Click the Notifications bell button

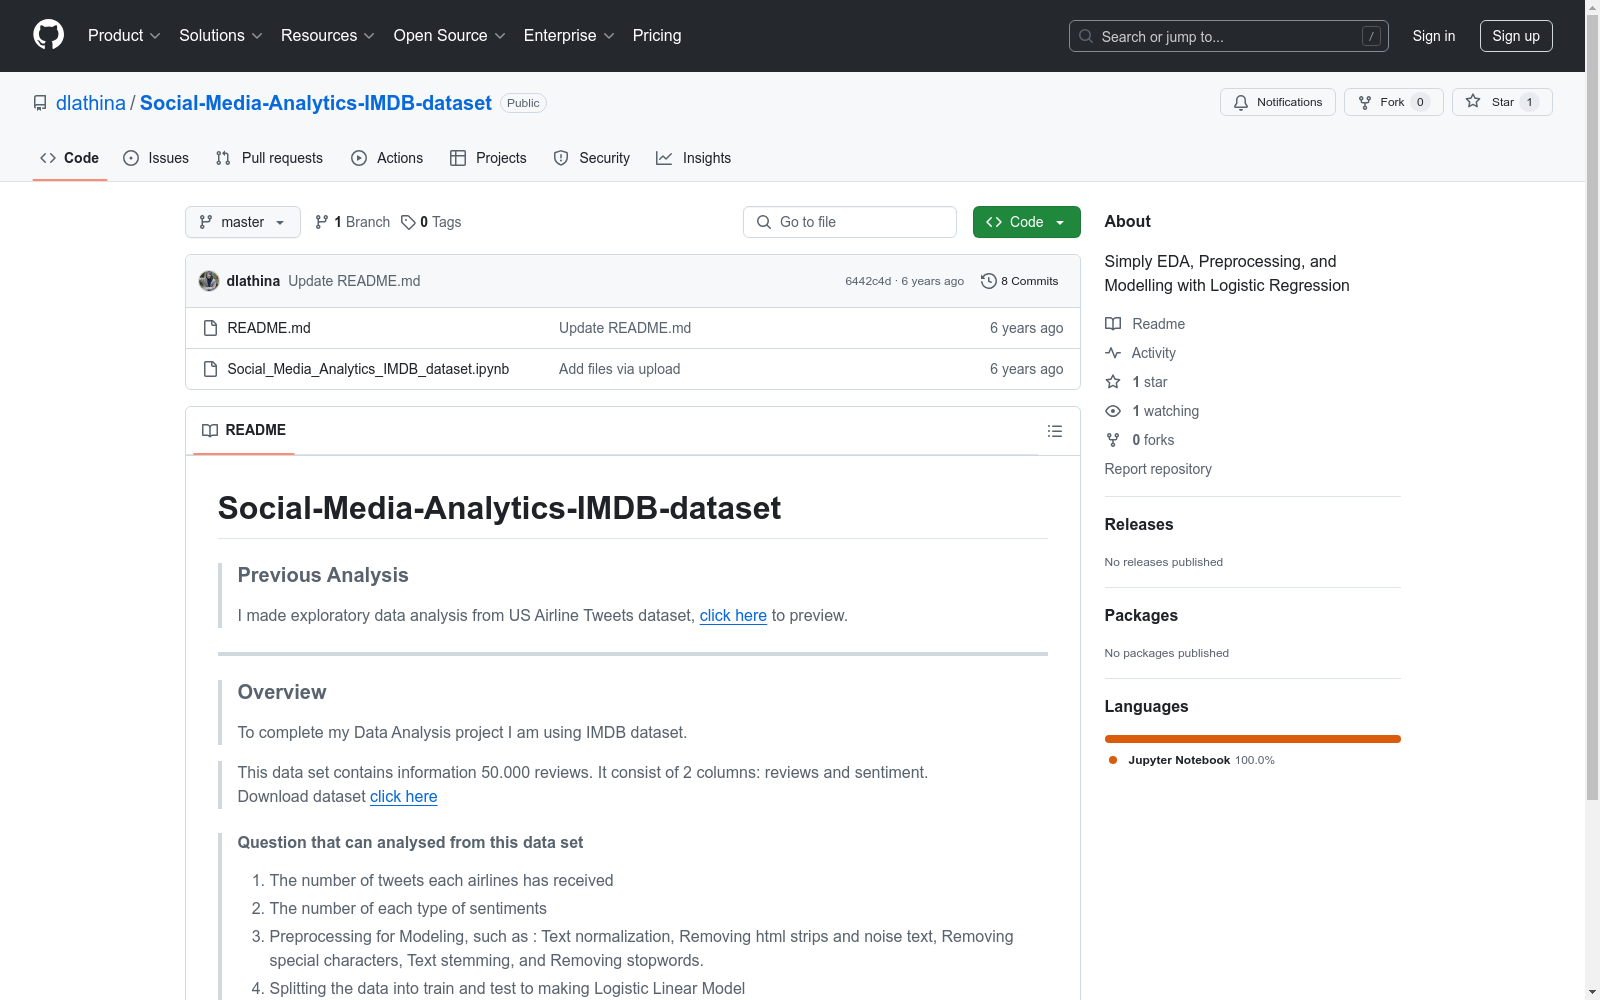1277,102
